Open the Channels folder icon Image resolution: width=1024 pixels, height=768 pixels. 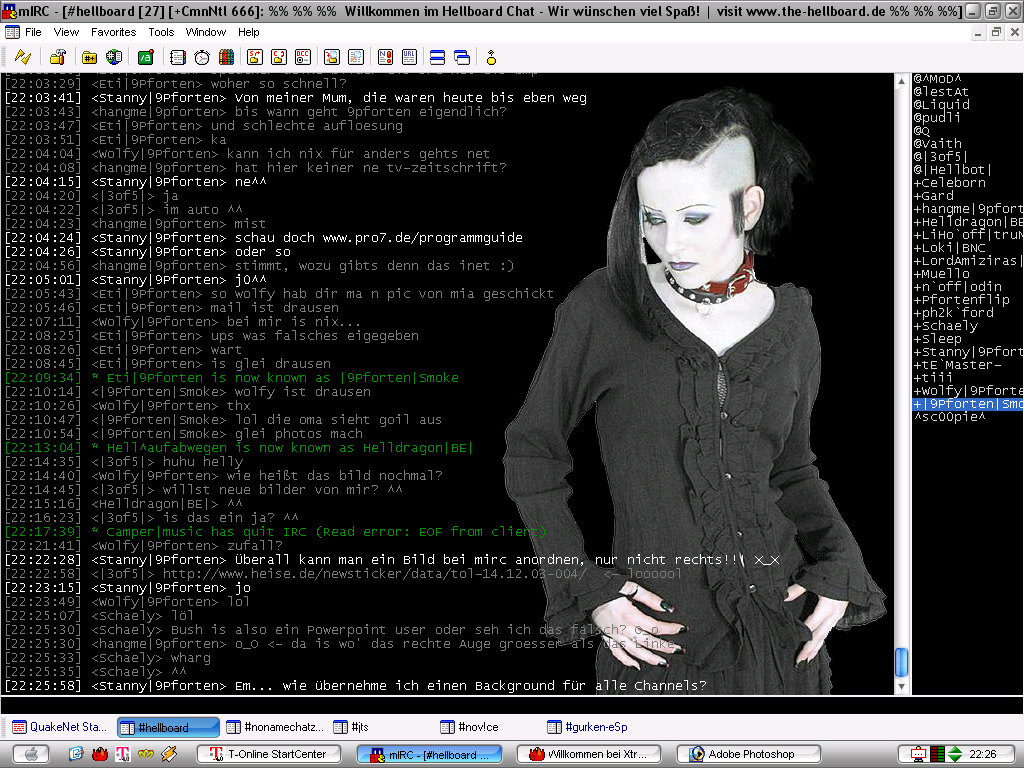(88, 57)
